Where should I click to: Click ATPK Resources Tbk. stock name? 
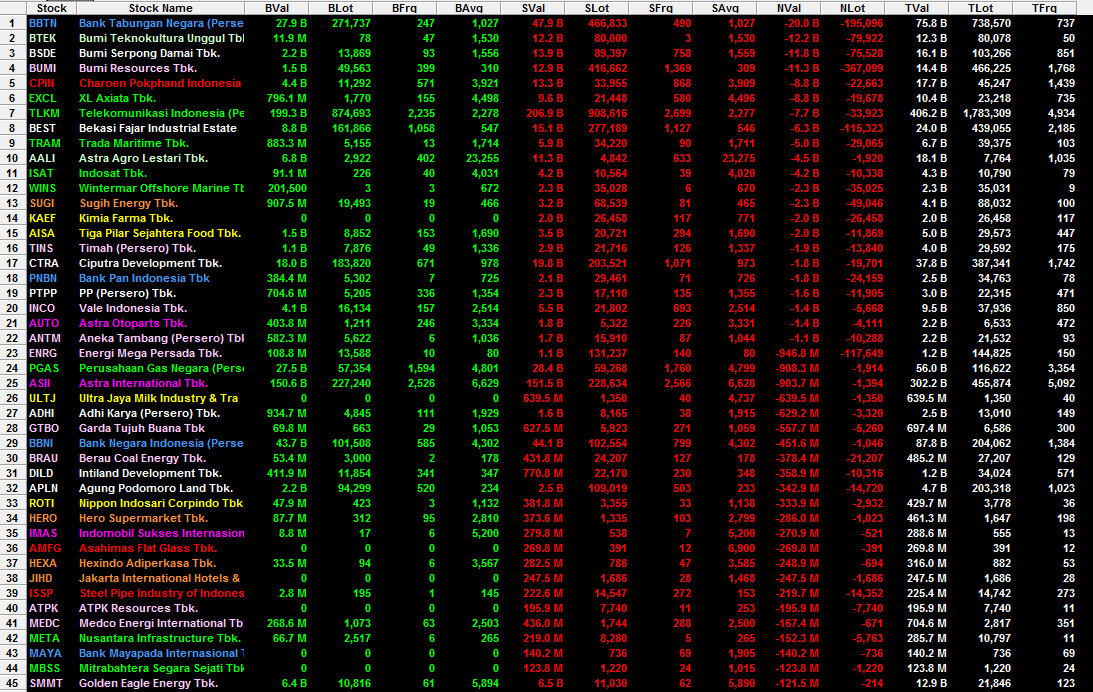point(138,608)
